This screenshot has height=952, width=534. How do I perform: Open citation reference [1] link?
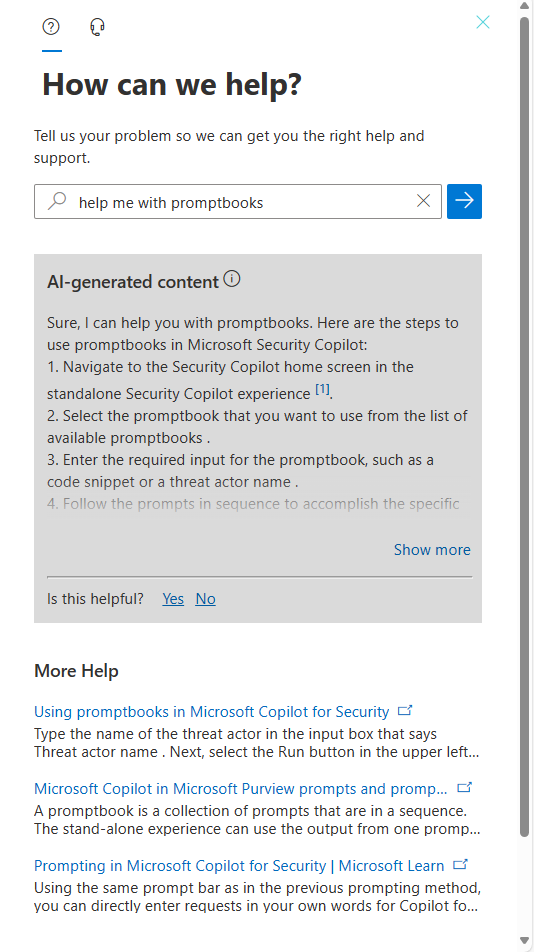[x=322, y=390]
